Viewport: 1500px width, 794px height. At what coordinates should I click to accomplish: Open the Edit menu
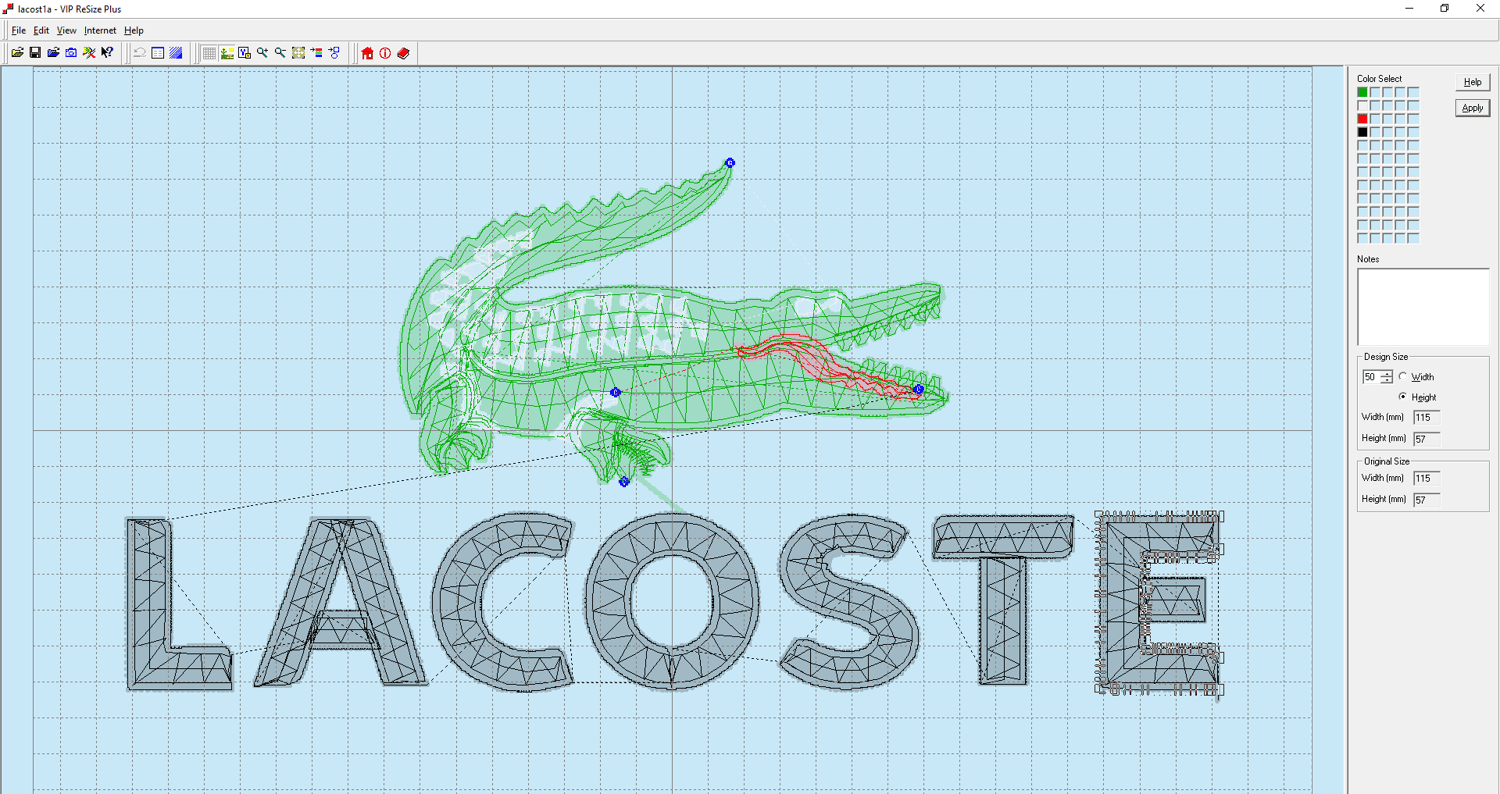pyautogui.click(x=41, y=31)
